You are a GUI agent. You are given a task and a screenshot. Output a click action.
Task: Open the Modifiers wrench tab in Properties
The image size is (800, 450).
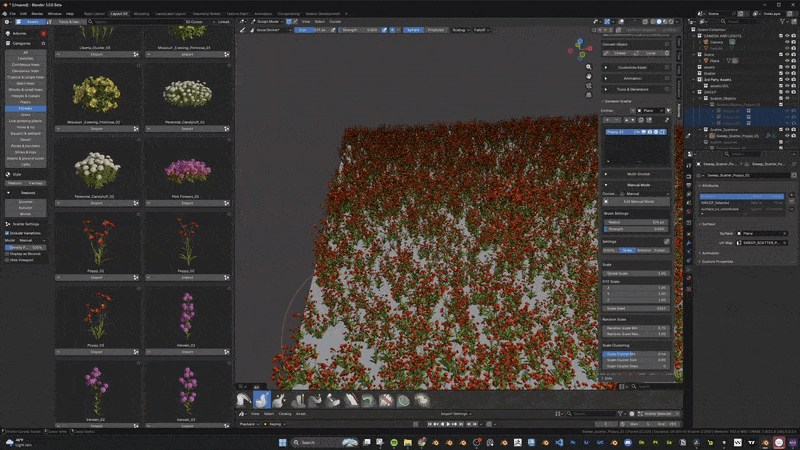689,243
